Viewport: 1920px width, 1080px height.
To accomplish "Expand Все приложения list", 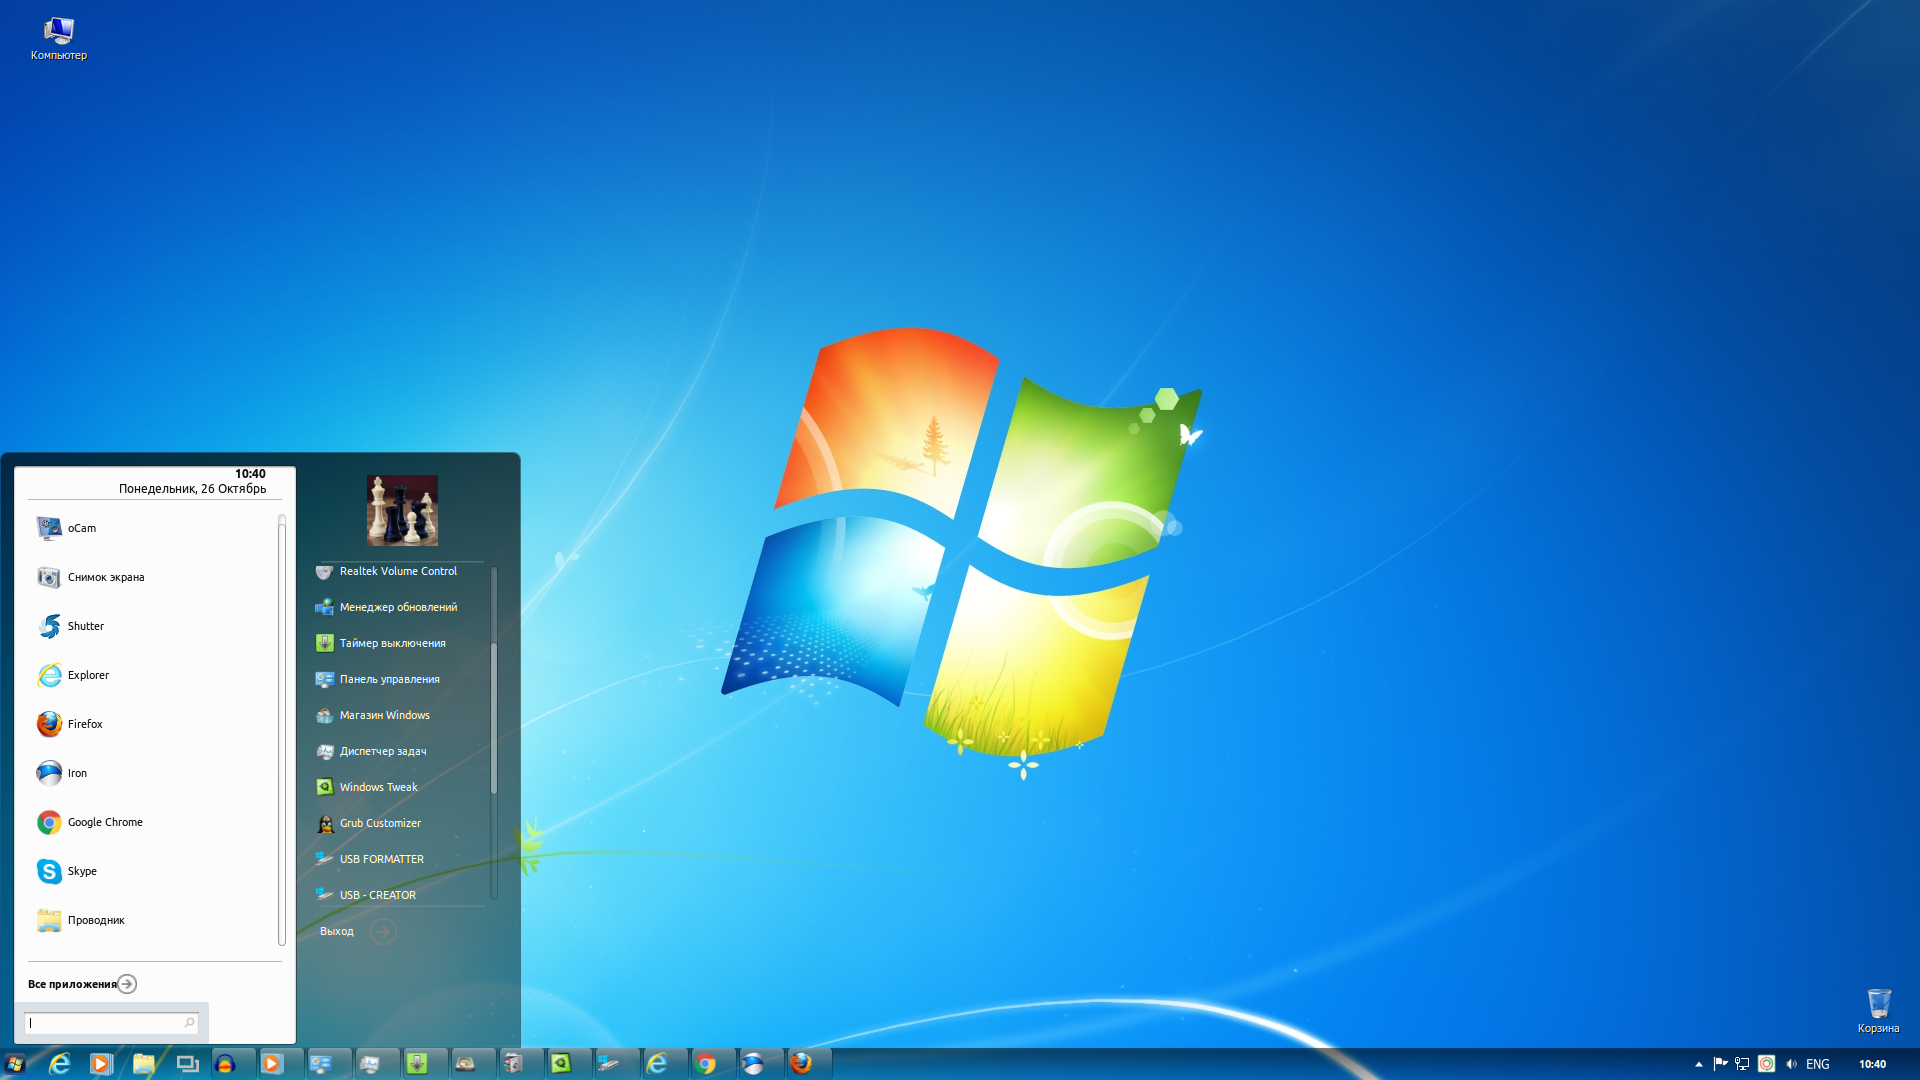I will point(82,984).
